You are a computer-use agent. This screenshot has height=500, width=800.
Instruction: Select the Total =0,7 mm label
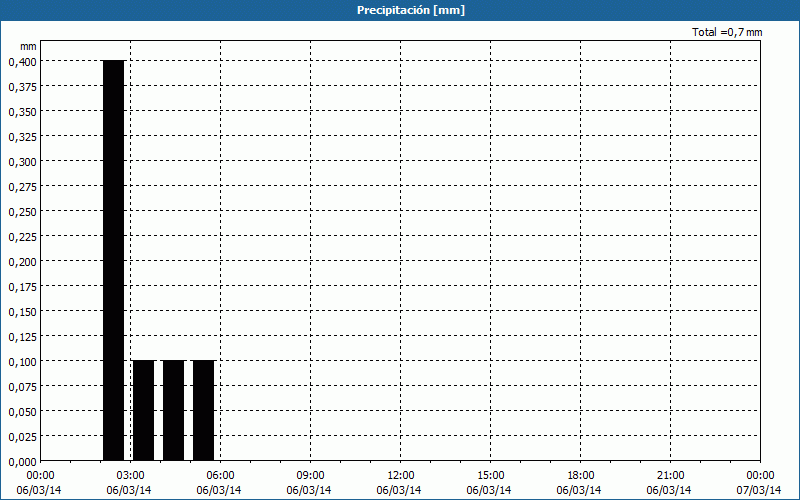[x=727, y=32]
